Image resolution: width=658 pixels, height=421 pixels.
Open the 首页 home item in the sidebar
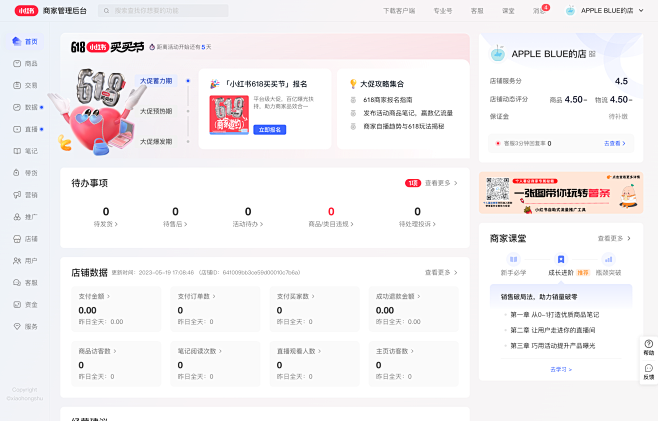click(26, 42)
